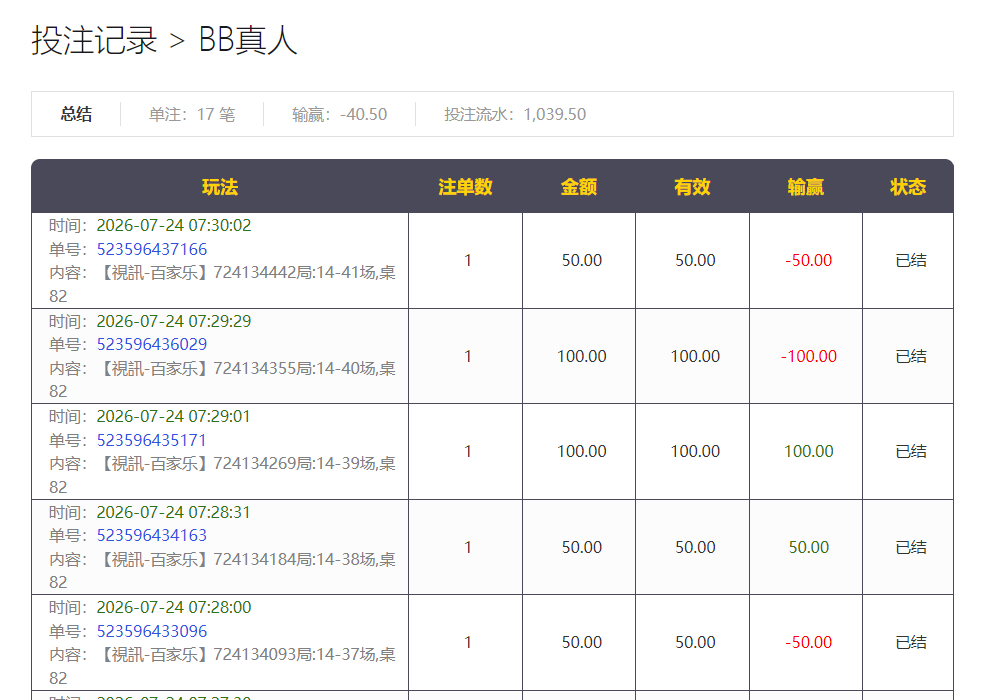Image resolution: width=982 pixels, height=700 pixels.
Task: Click the -50.00 result for order 523596433096
Action: (809, 642)
